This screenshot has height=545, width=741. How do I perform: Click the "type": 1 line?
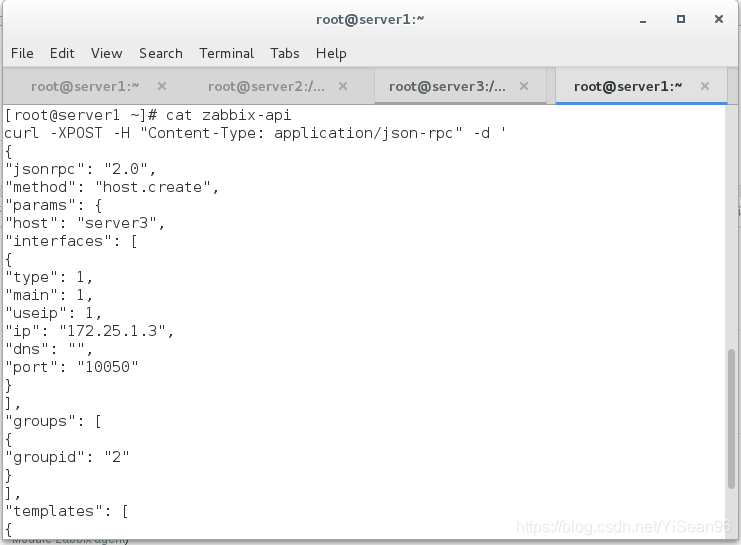click(x=49, y=277)
